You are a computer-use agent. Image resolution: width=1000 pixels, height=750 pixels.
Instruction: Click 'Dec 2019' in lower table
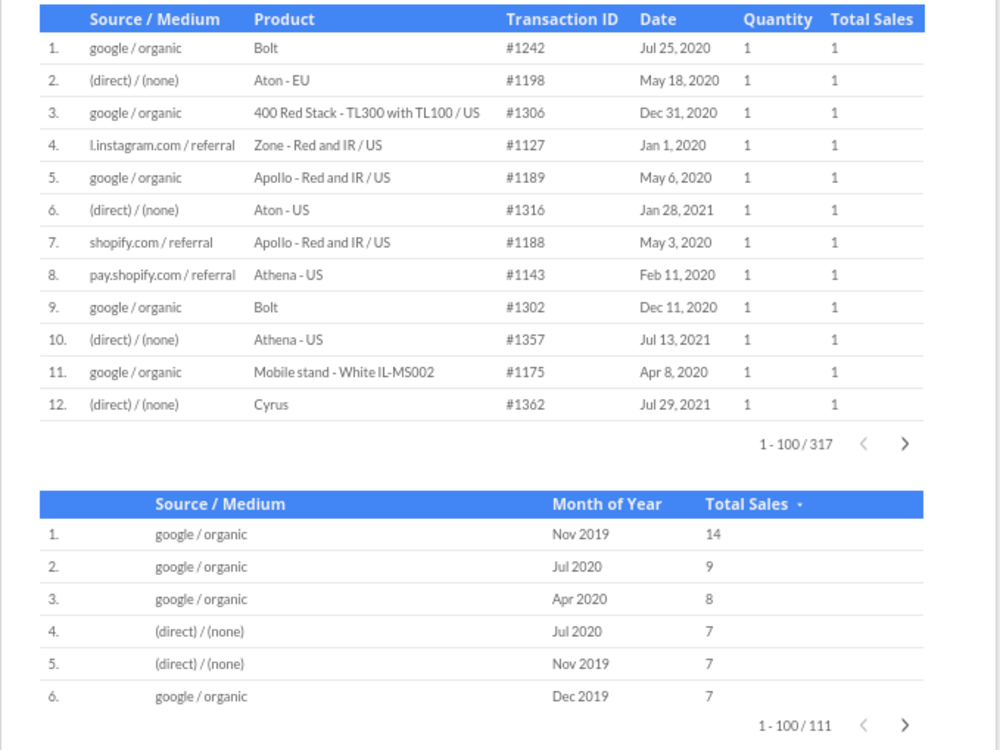pos(580,696)
